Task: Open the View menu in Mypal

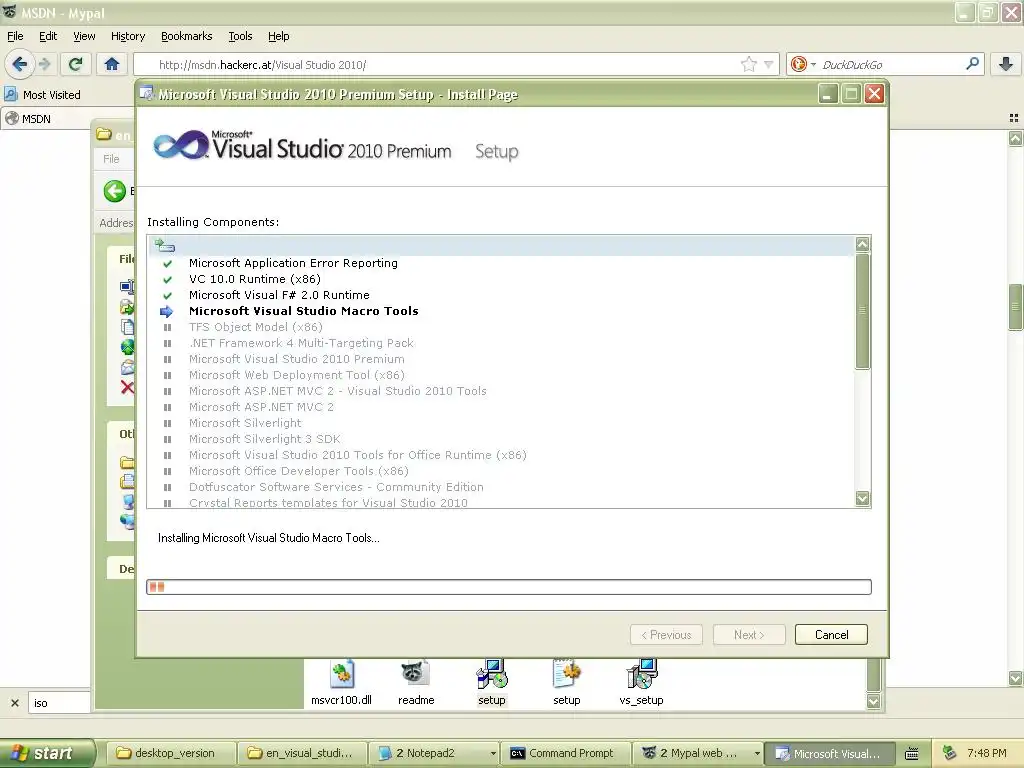Action: [x=84, y=37]
